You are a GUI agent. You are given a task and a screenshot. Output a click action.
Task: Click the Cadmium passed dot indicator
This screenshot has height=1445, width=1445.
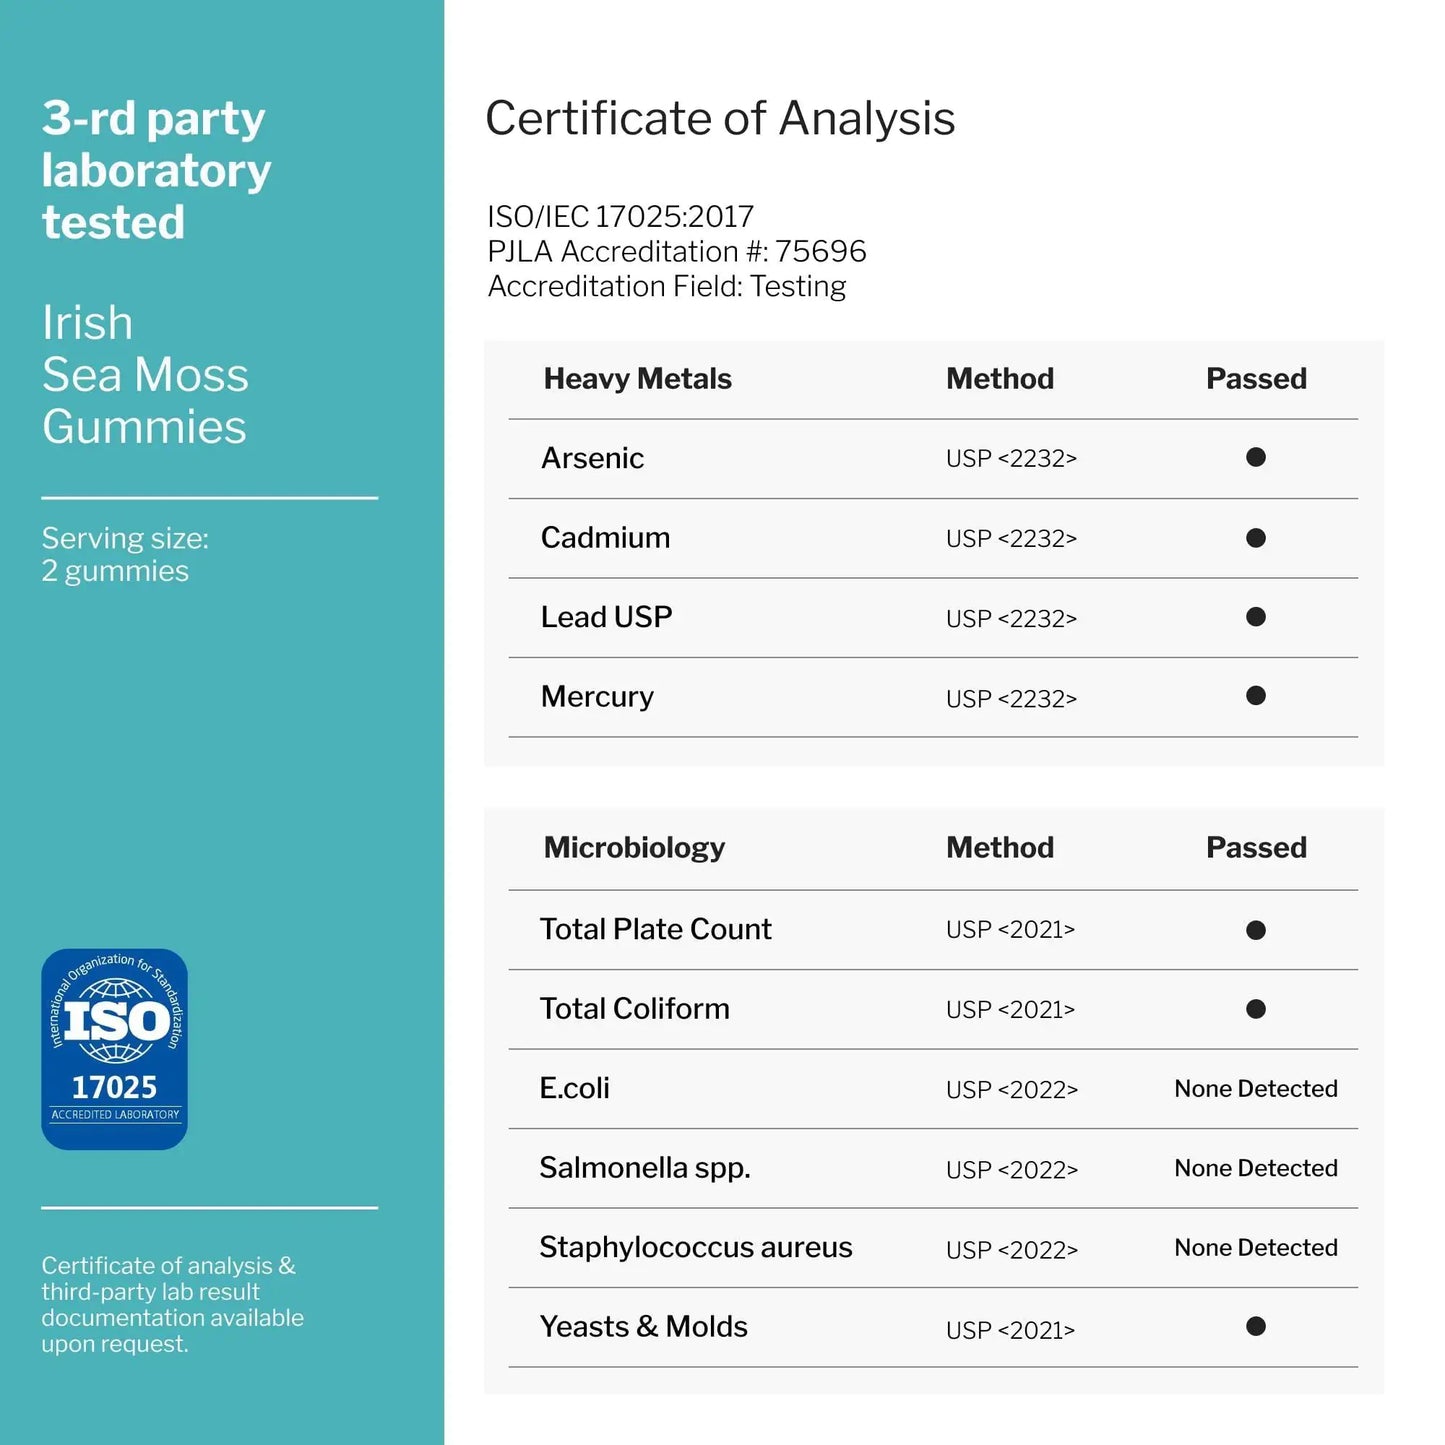coord(1256,538)
